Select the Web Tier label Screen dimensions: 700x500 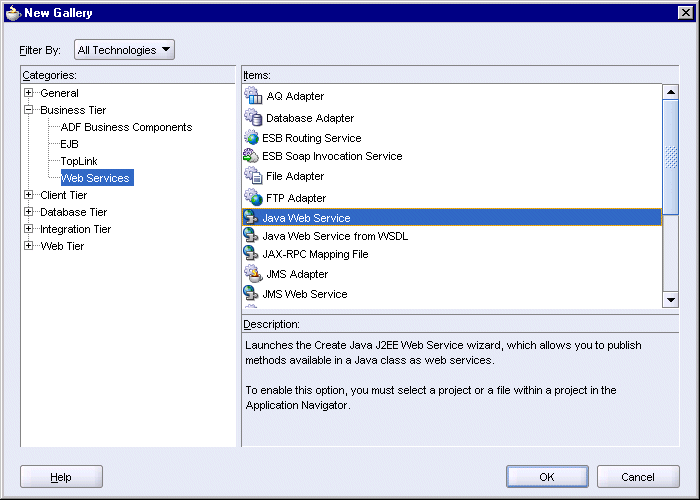click(x=62, y=246)
